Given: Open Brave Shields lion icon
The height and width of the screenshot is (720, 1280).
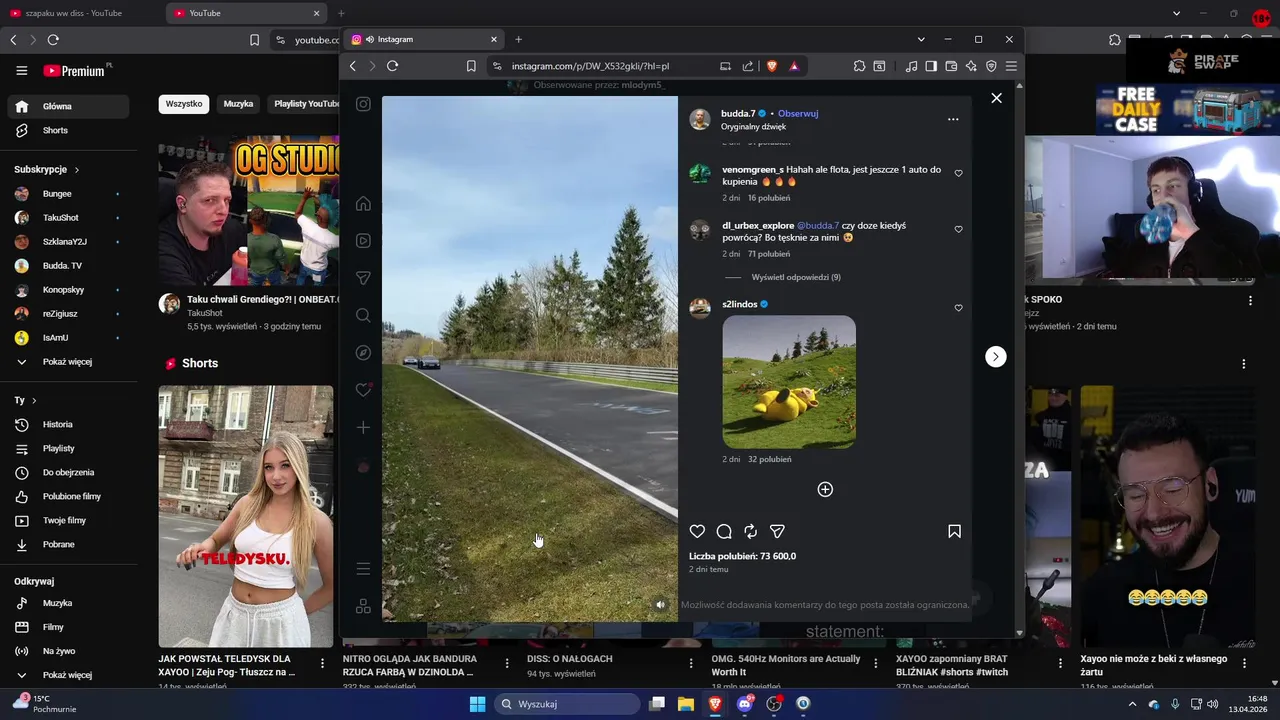Looking at the screenshot, I should [772, 66].
